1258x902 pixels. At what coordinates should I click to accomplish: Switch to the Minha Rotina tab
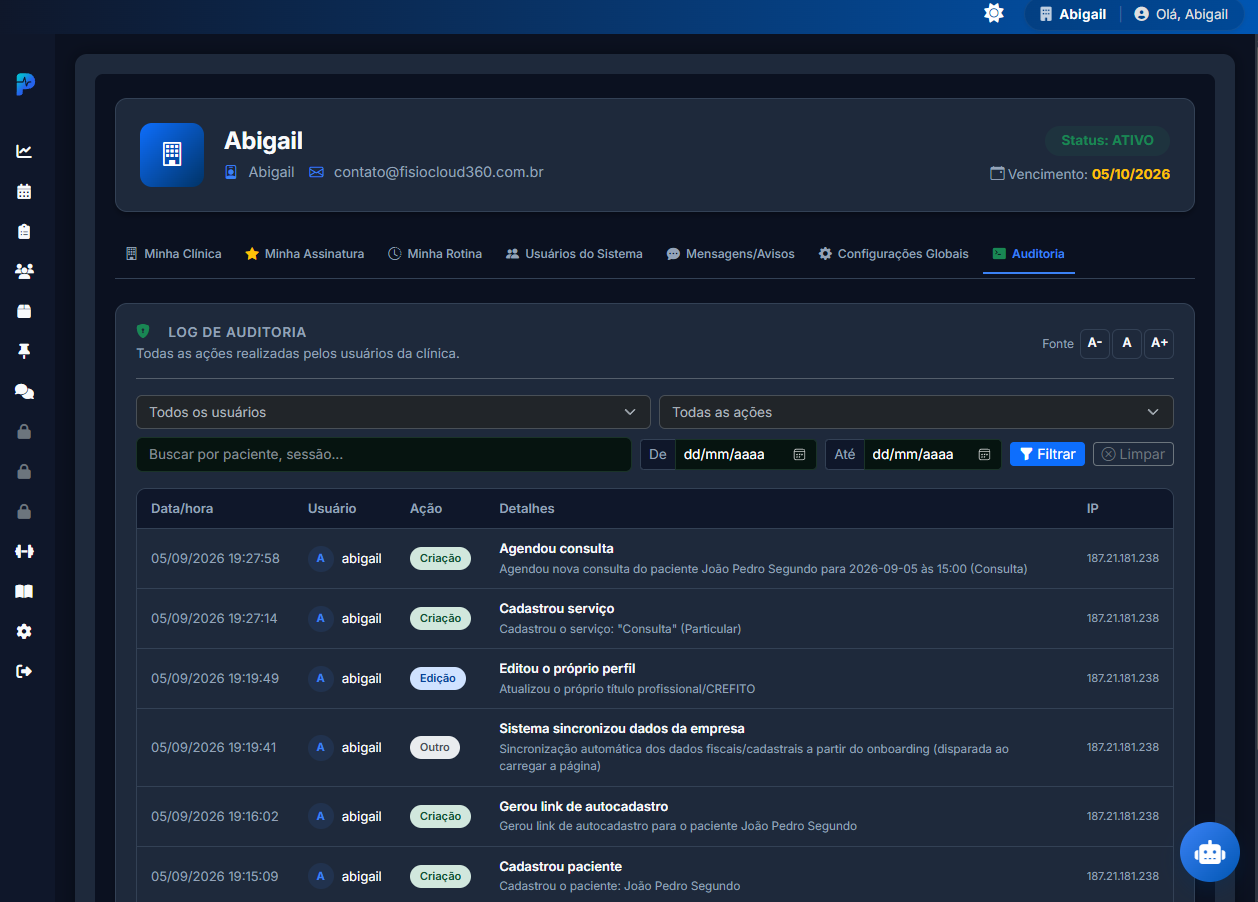point(435,254)
